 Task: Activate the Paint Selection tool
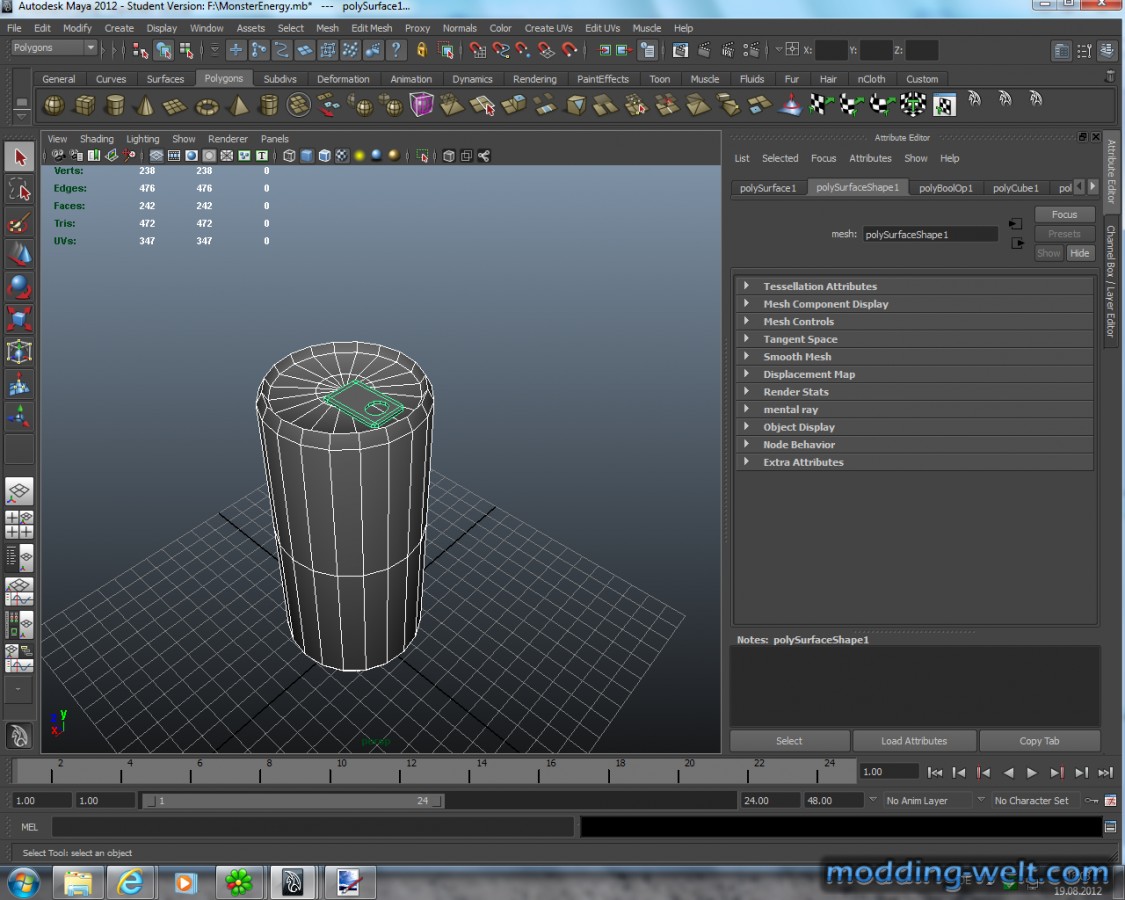[x=19, y=223]
